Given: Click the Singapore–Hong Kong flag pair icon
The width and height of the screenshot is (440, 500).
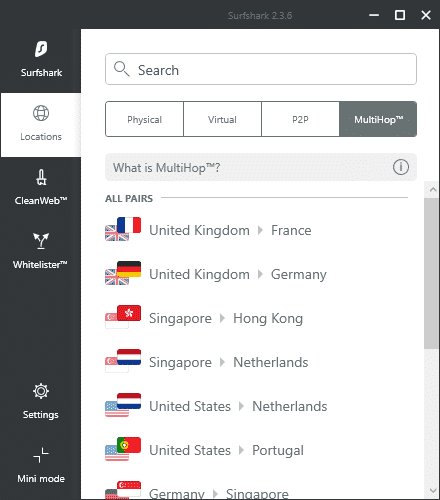Looking at the screenshot, I should (123, 317).
